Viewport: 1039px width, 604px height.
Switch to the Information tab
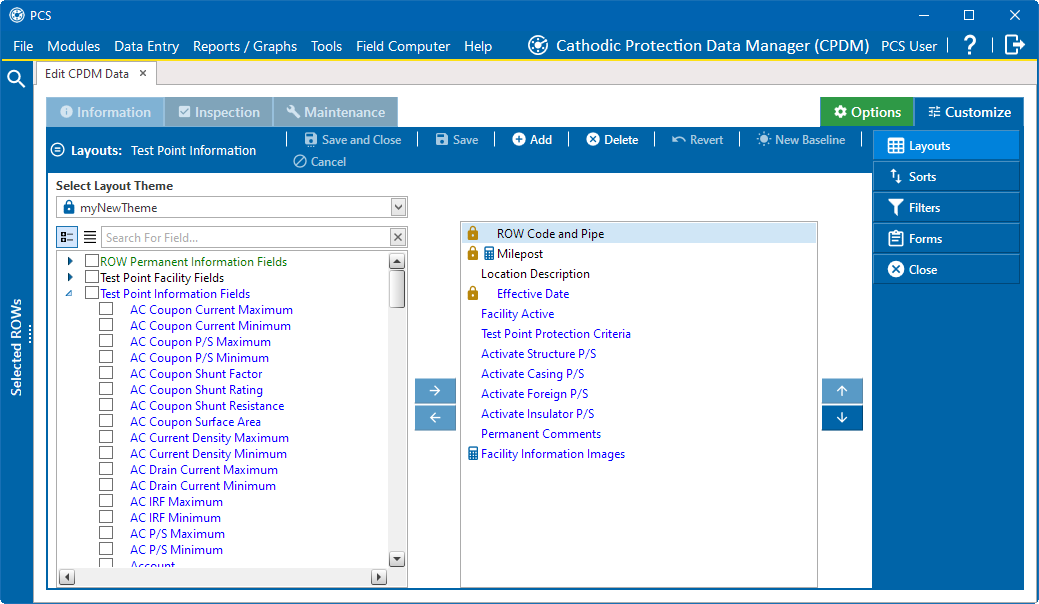[105, 112]
